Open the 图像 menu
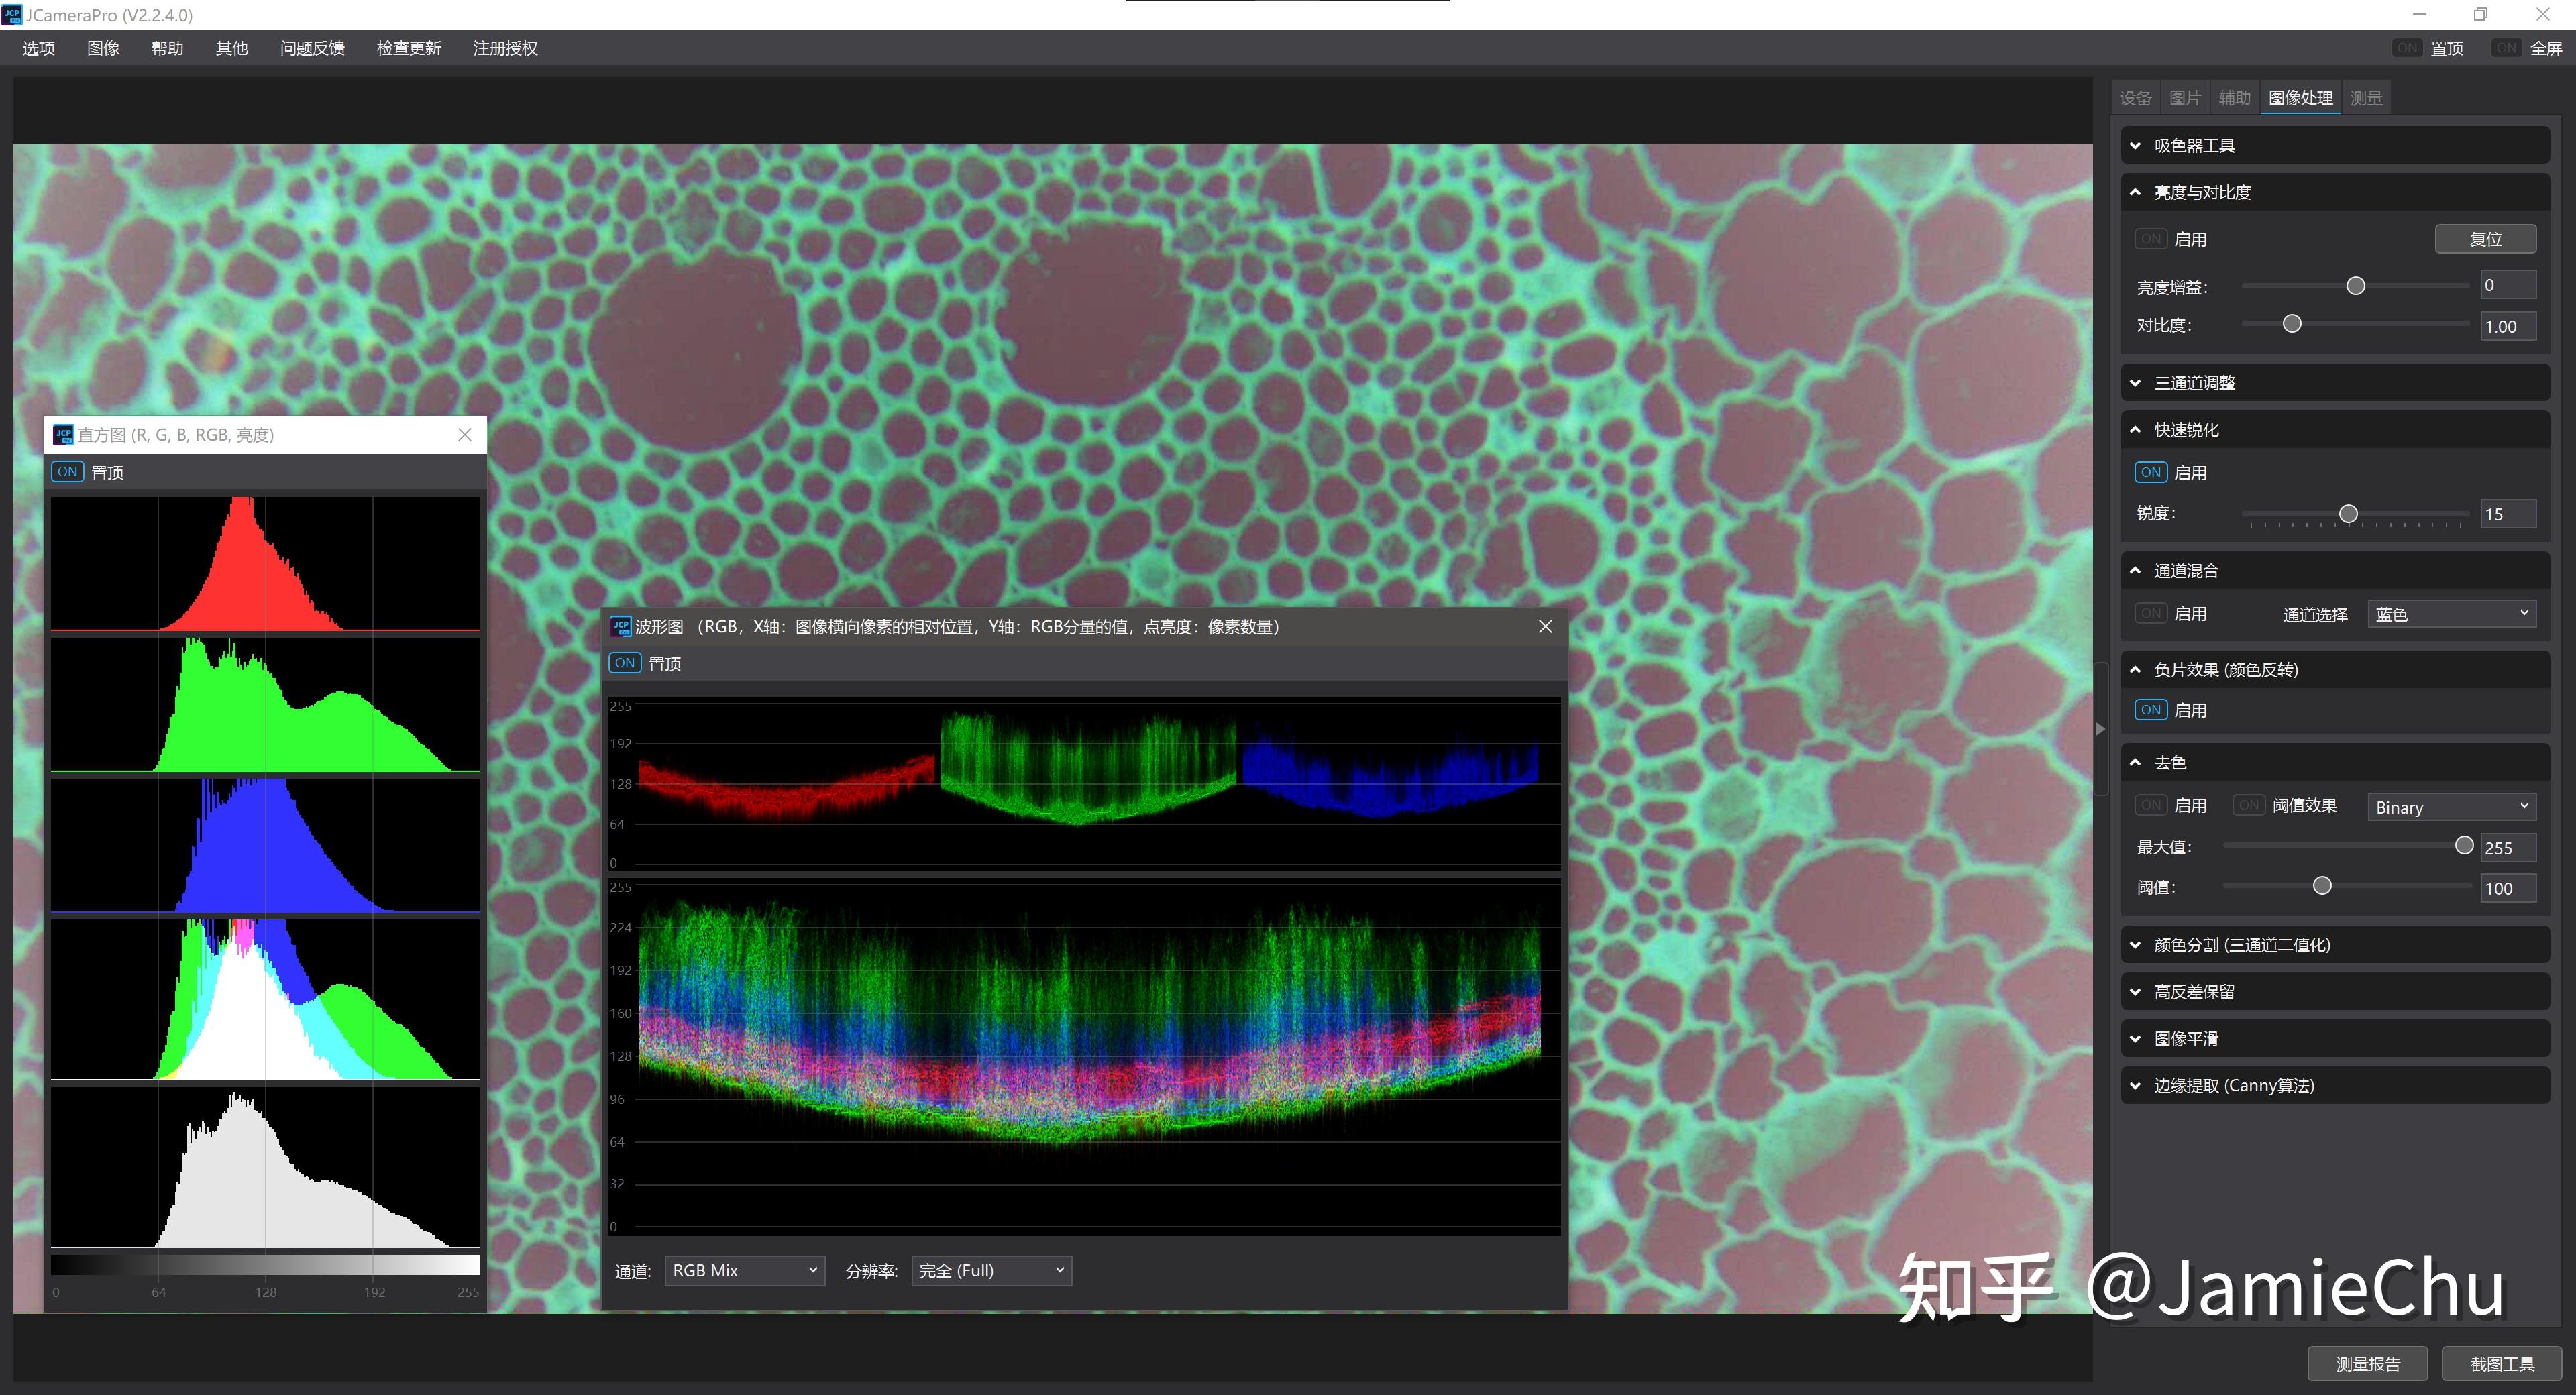This screenshot has height=1395, width=2576. coord(103,48)
